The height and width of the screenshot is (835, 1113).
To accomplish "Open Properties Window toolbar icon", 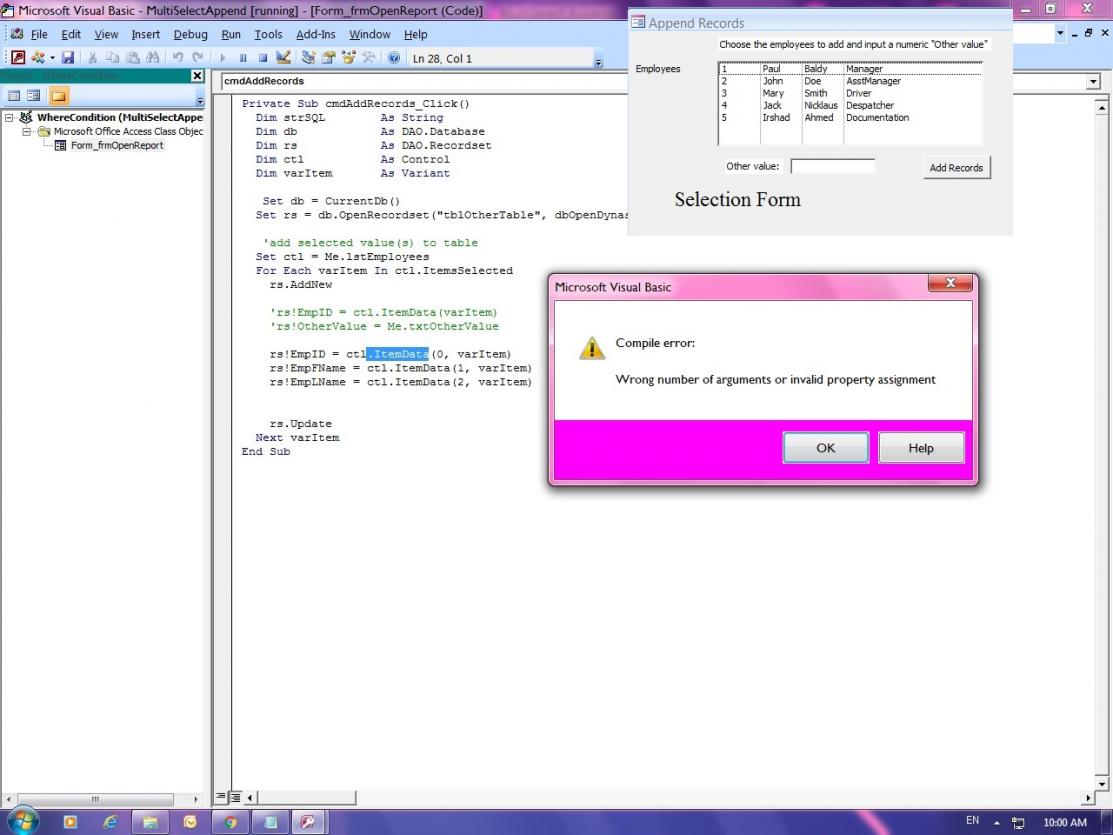I will click(x=328, y=58).
